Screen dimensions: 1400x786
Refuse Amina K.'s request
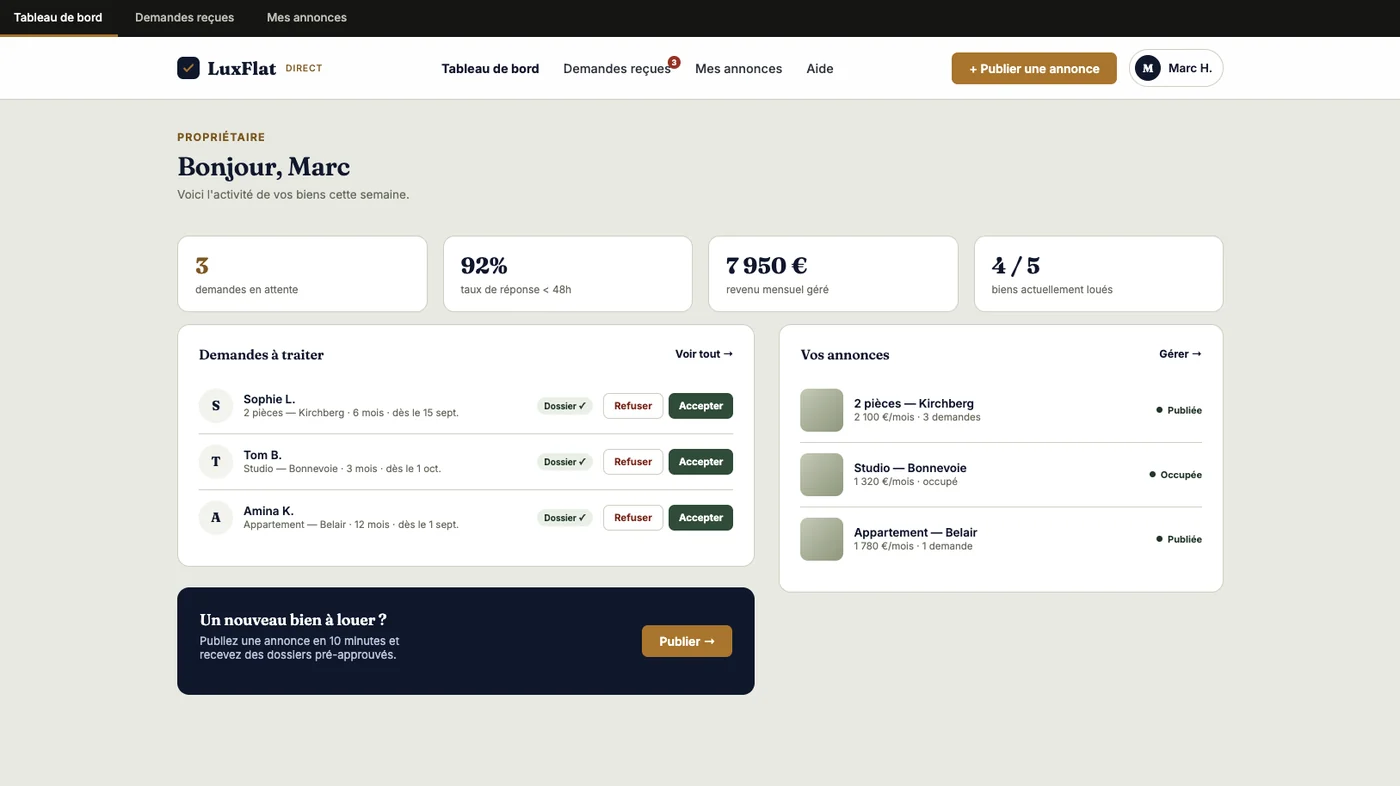click(633, 518)
